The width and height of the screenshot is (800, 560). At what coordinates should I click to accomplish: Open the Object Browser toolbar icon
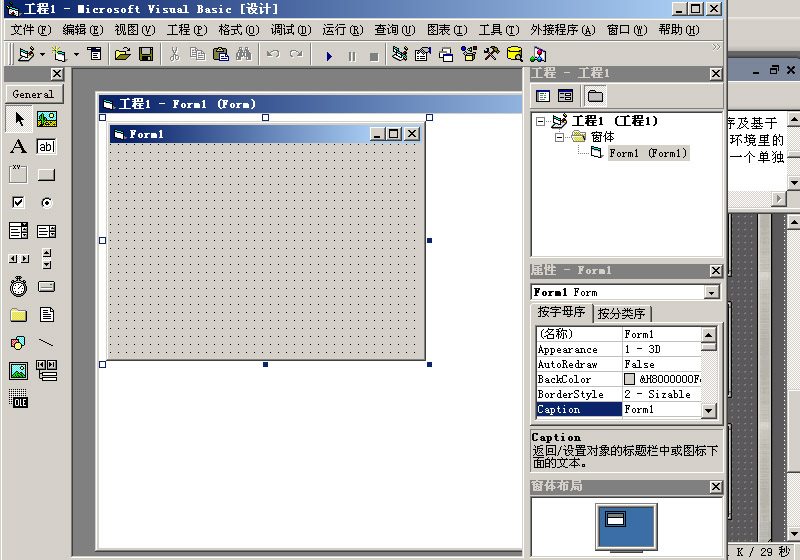[469, 54]
